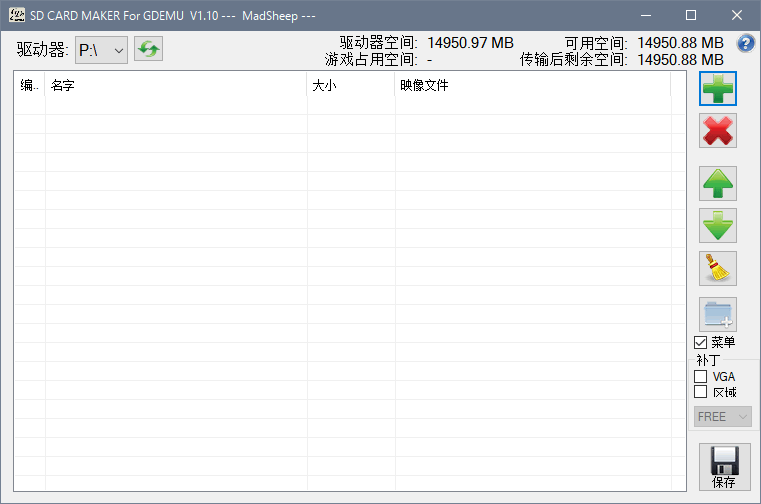
Task: Uncheck the 菜单 checkbox
Action: click(701, 343)
